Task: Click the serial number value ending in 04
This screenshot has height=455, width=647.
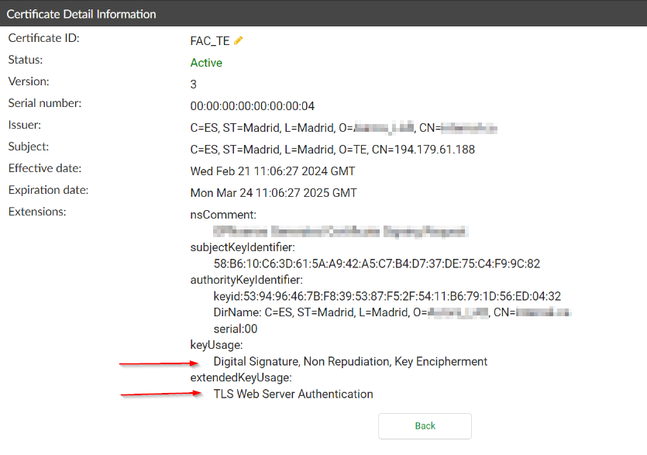Action: point(252,106)
